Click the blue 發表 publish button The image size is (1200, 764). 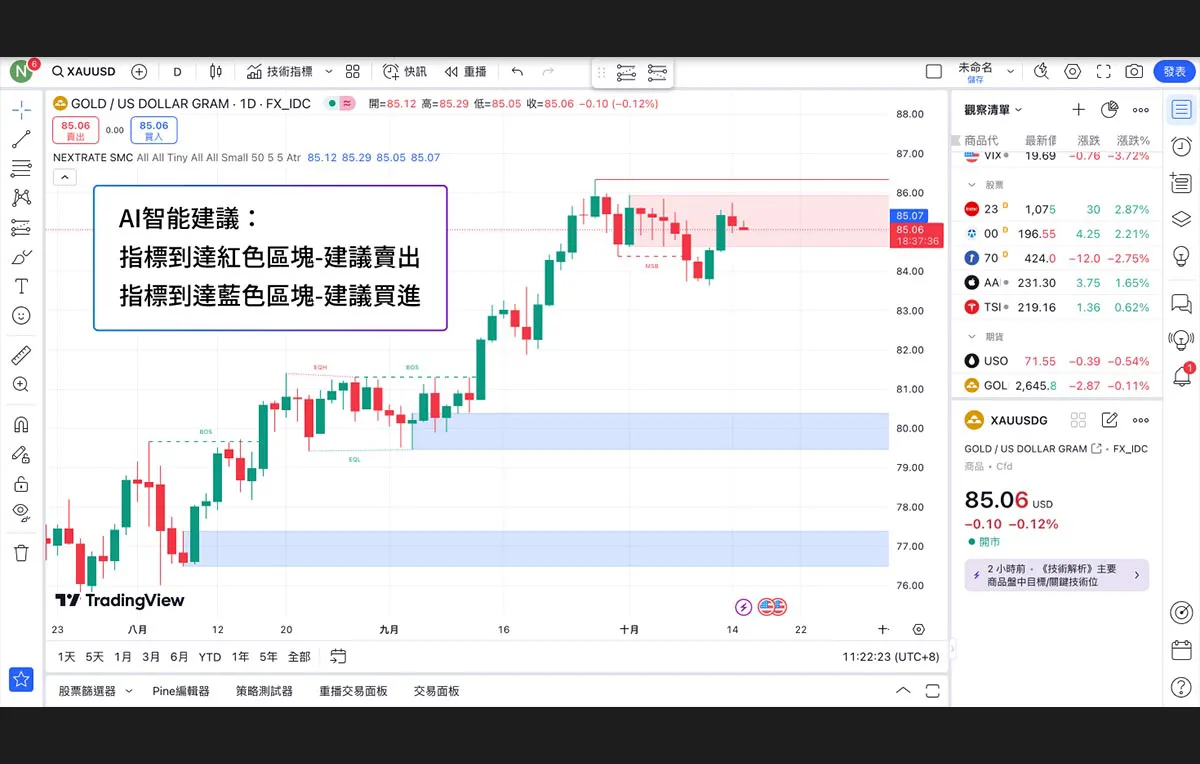pos(1173,72)
